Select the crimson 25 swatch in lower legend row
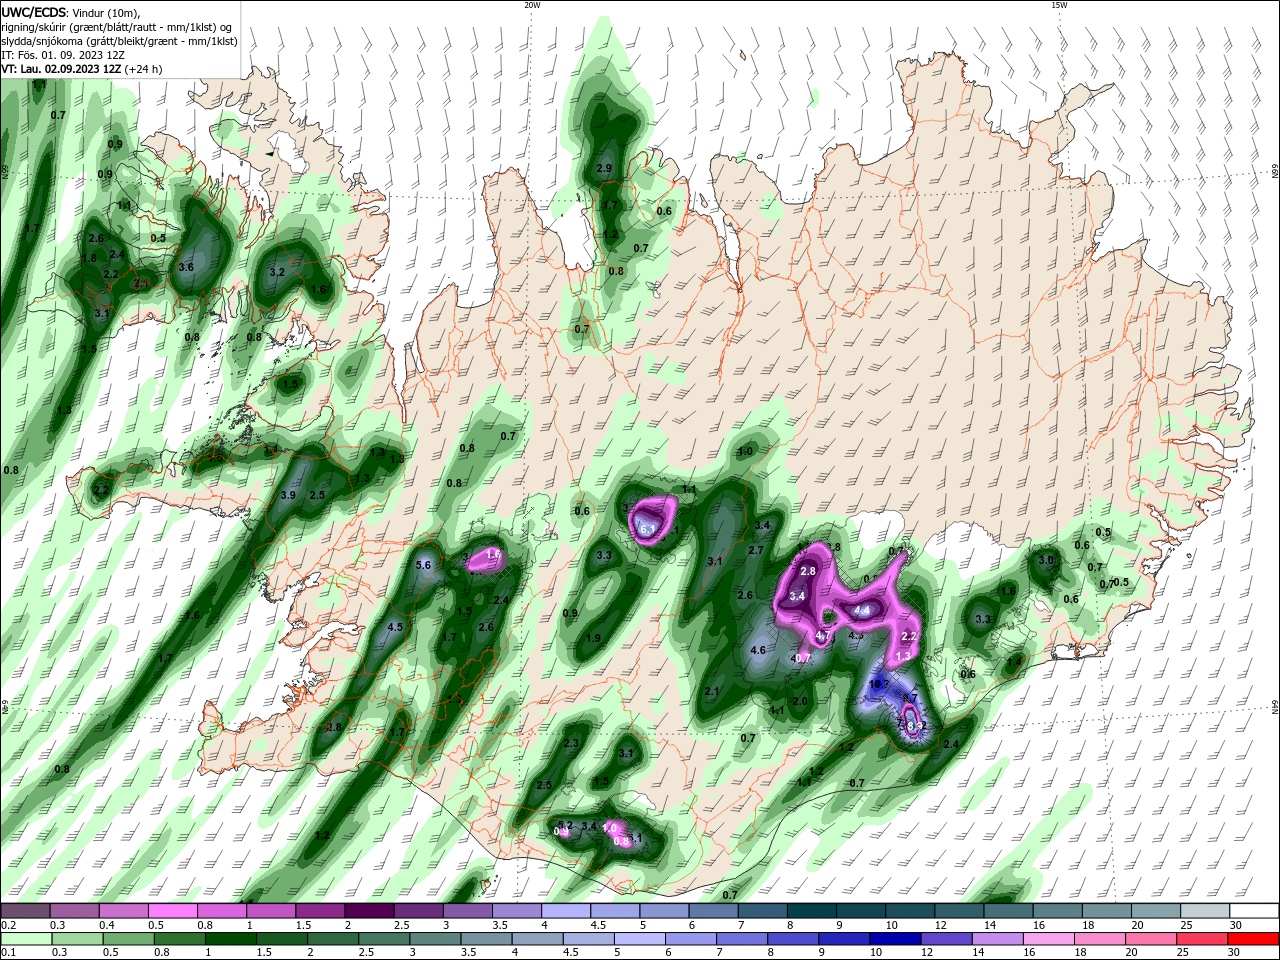 tap(1203, 939)
